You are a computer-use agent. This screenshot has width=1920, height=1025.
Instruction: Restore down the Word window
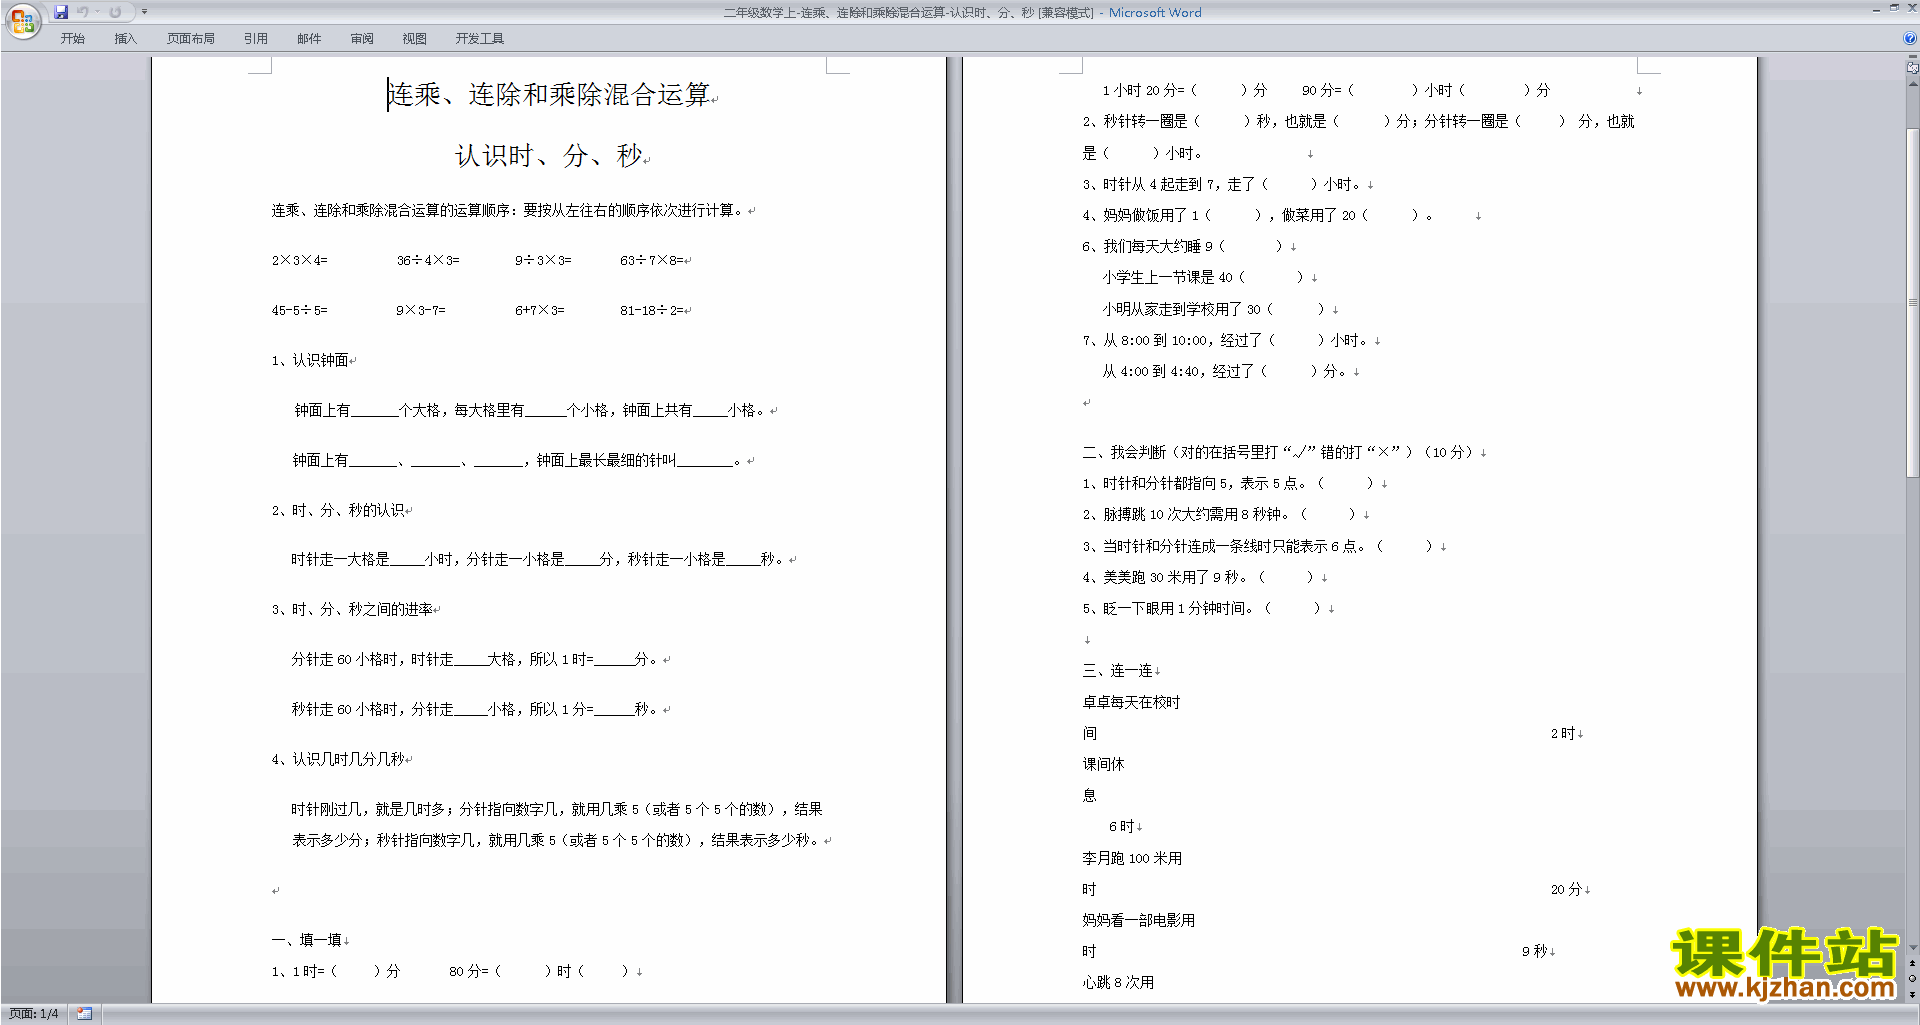tap(1894, 8)
